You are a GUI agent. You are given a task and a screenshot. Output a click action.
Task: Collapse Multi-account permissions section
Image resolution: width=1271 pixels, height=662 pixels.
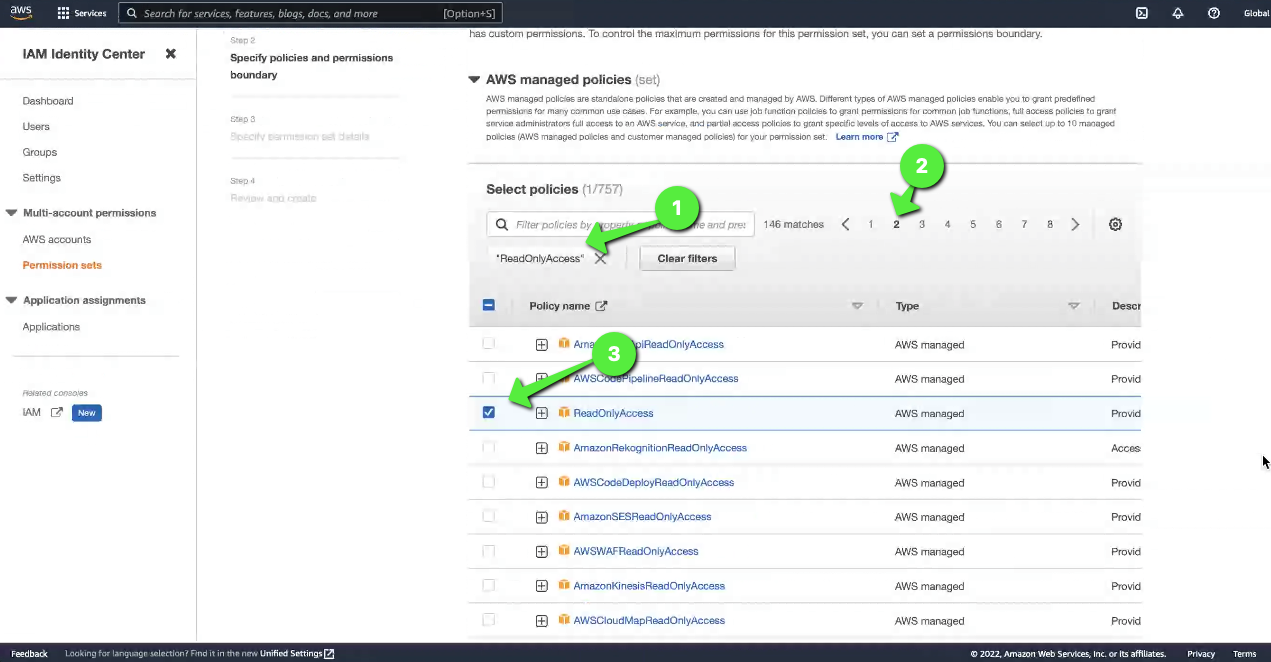[x=12, y=213]
